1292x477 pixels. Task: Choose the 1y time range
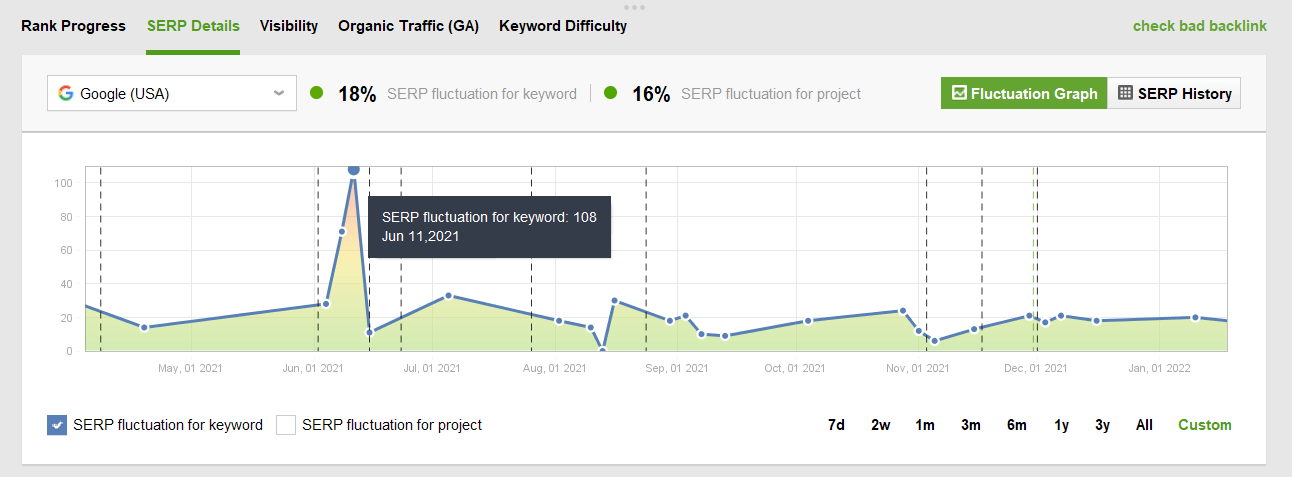pos(1062,425)
